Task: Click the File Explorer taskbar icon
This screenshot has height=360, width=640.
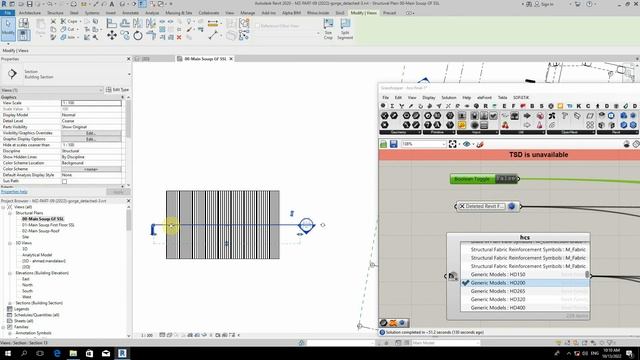Action: (73, 353)
